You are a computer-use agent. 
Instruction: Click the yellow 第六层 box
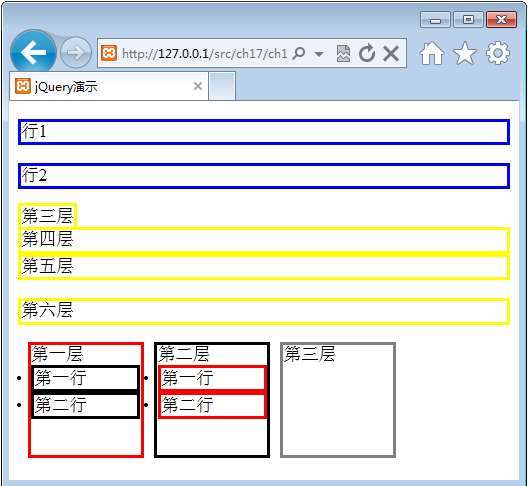(264, 311)
